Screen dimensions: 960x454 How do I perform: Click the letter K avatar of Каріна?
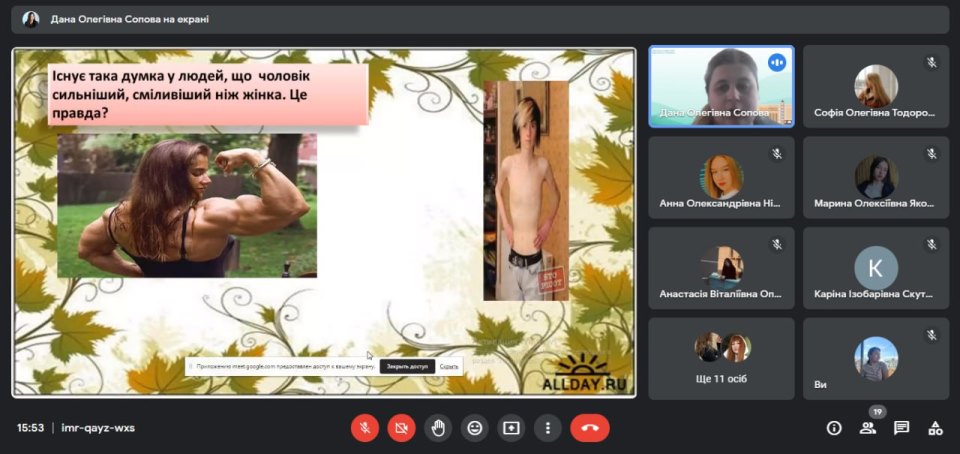coord(876,268)
